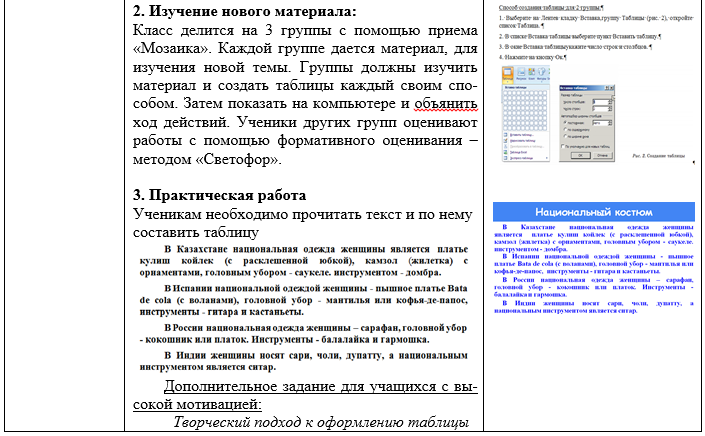The image size is (705, 436).
Task: Click the heading "3. Практическая работа"
Action: 219,196
